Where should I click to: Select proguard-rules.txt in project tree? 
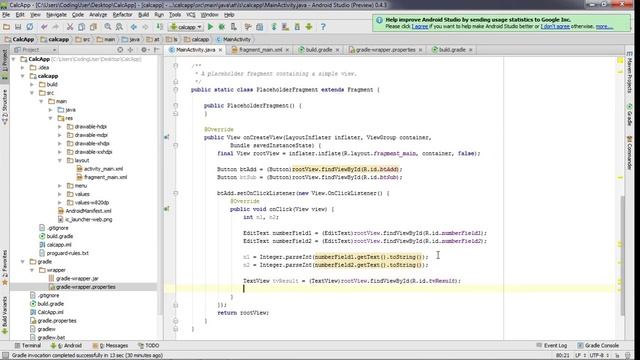[67, 253]
